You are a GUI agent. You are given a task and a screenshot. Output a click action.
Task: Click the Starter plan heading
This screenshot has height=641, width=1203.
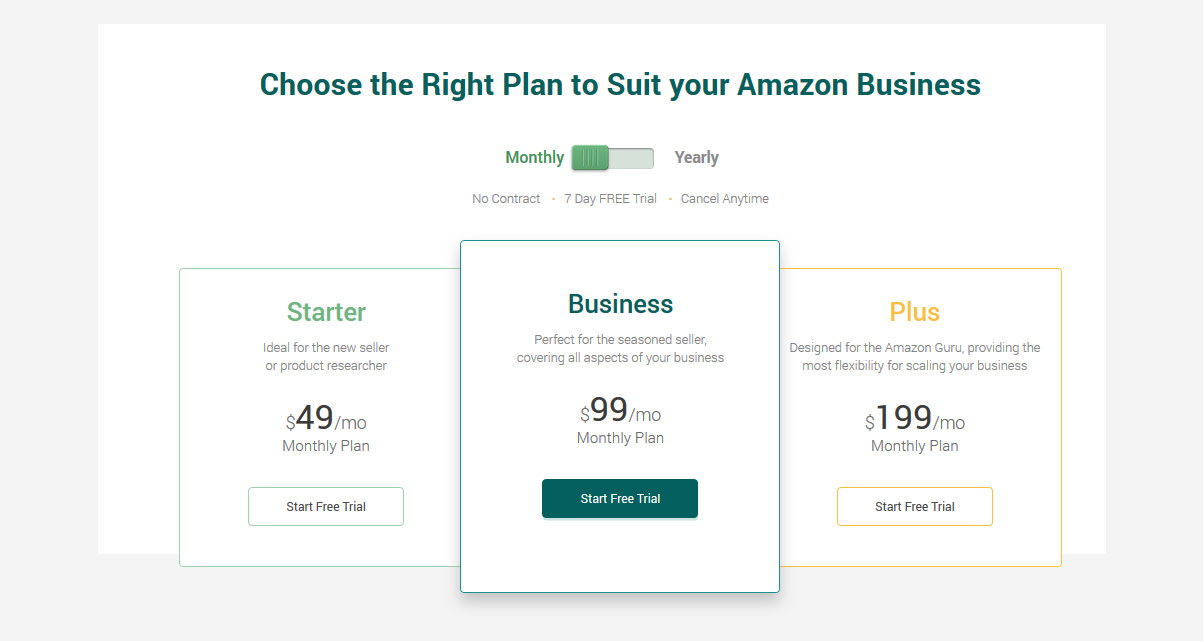tap(326, 312)
